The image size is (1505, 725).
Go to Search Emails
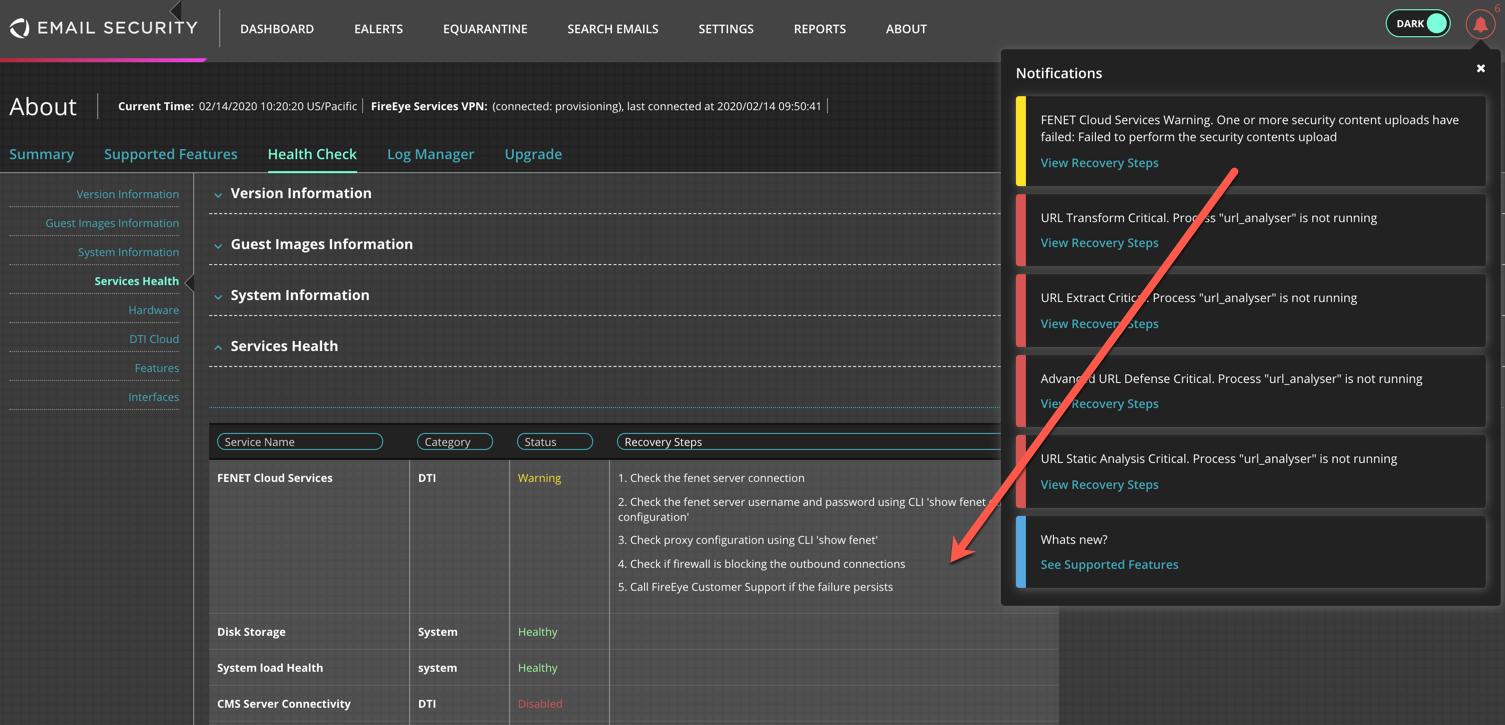[613, 29]
